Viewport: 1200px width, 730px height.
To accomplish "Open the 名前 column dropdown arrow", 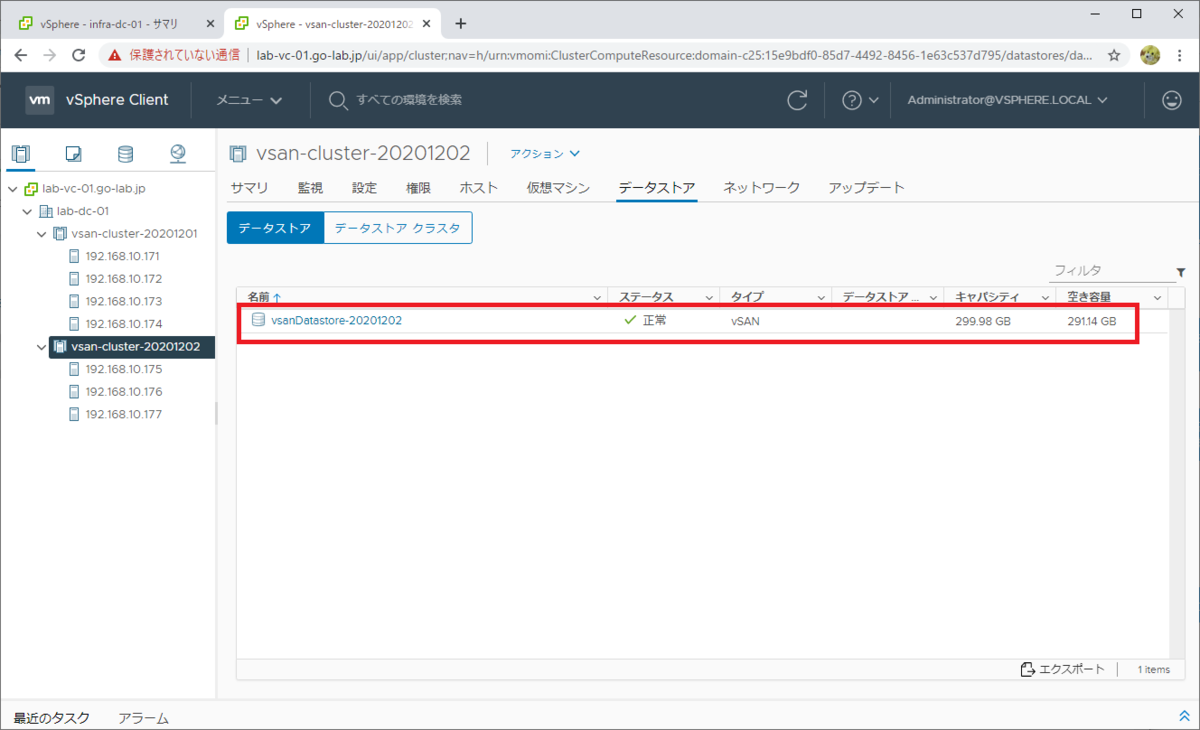I will tap(598, 298).
